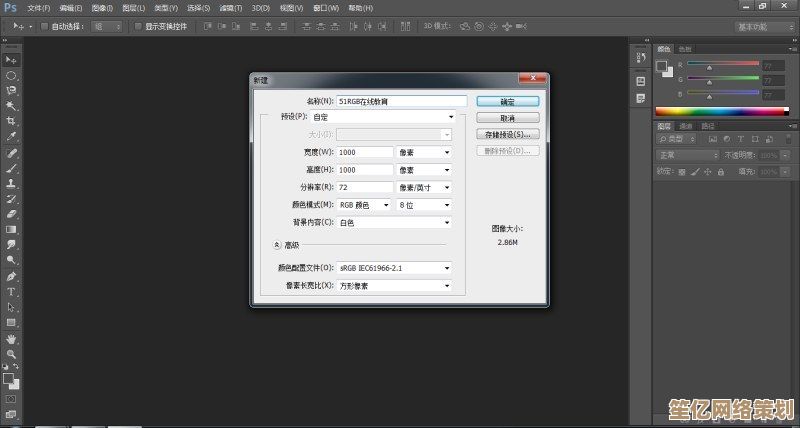Image resolution: width=800 pixels, height=428 pixels.
Task: Select the Lasso tool
Action: (x=11, y=90)
